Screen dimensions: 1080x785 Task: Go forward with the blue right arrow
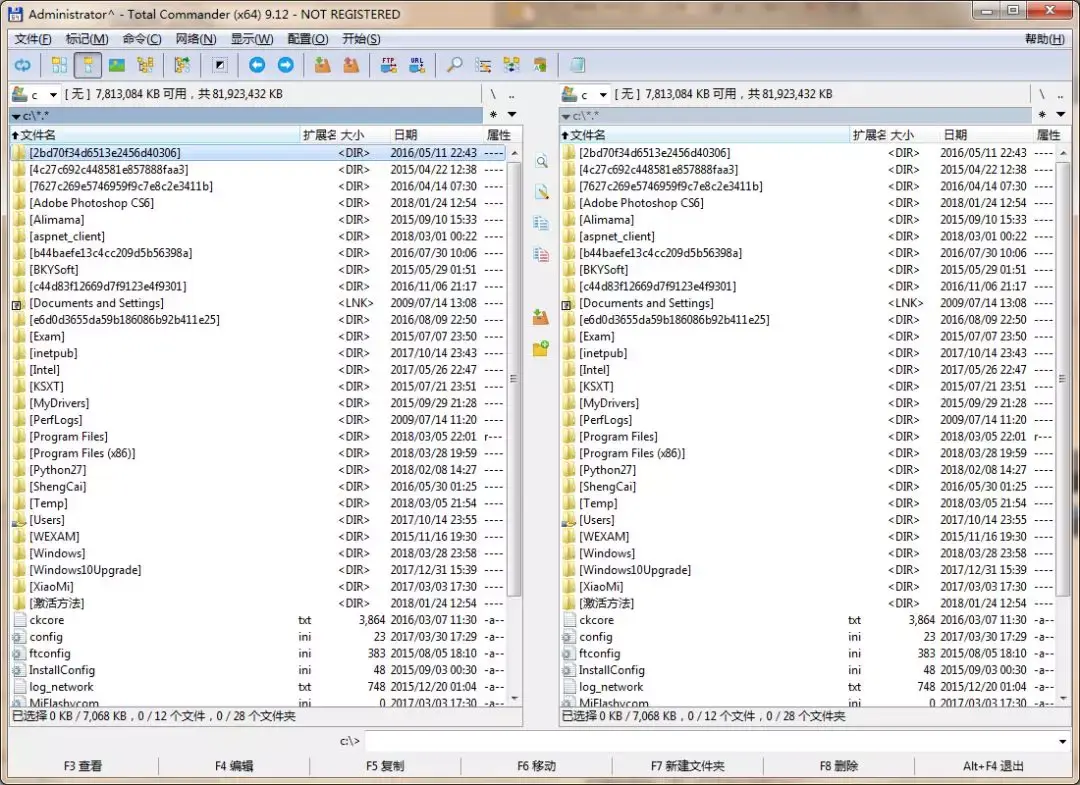[285, 65]
